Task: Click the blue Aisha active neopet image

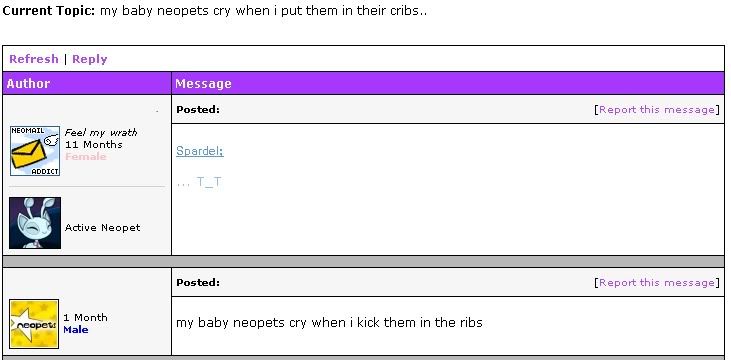Action: click(35, 222)
